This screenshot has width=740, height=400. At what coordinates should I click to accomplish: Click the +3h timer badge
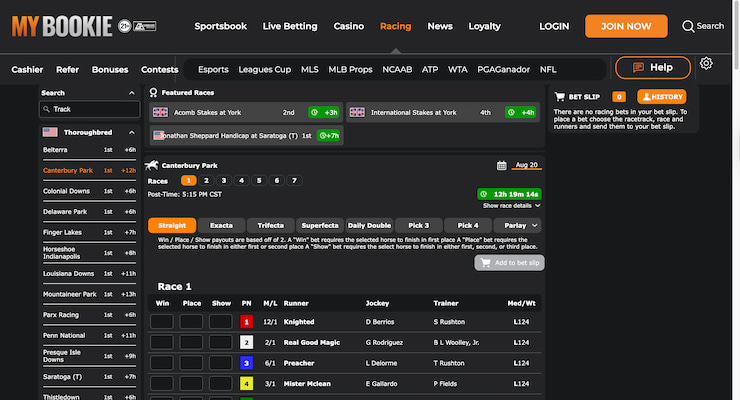coord(324,112)
